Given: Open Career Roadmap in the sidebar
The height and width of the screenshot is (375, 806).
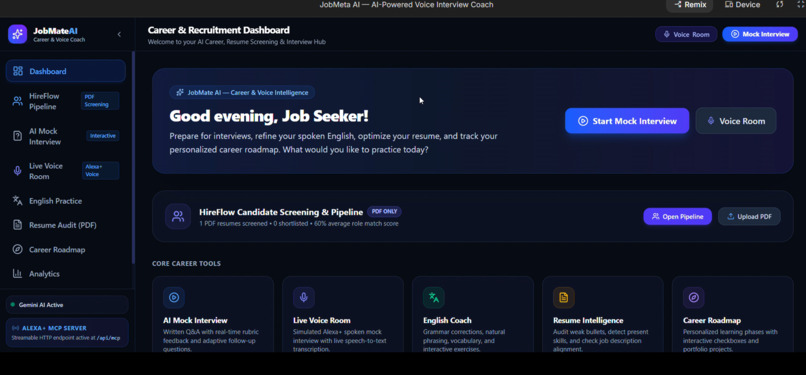Looking at the screenshot, I should [65, 250].
